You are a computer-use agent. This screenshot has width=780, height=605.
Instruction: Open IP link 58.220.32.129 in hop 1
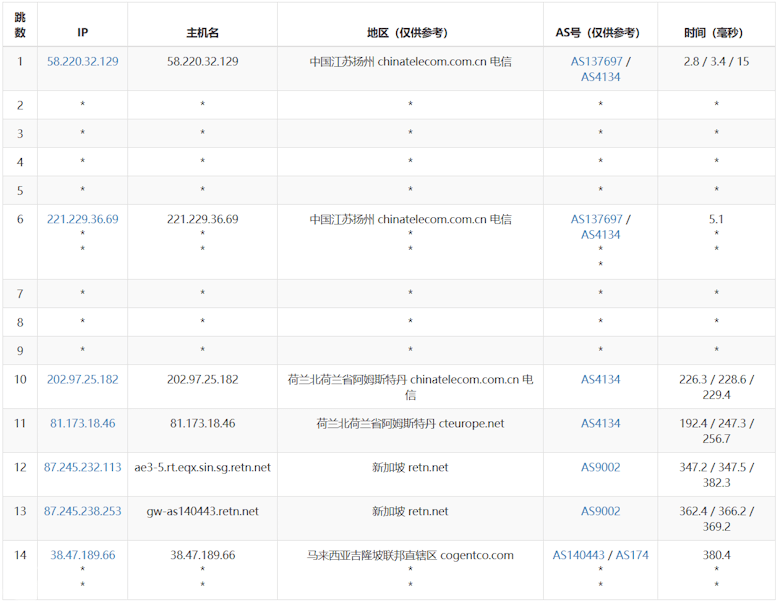[x=83, y=61]
